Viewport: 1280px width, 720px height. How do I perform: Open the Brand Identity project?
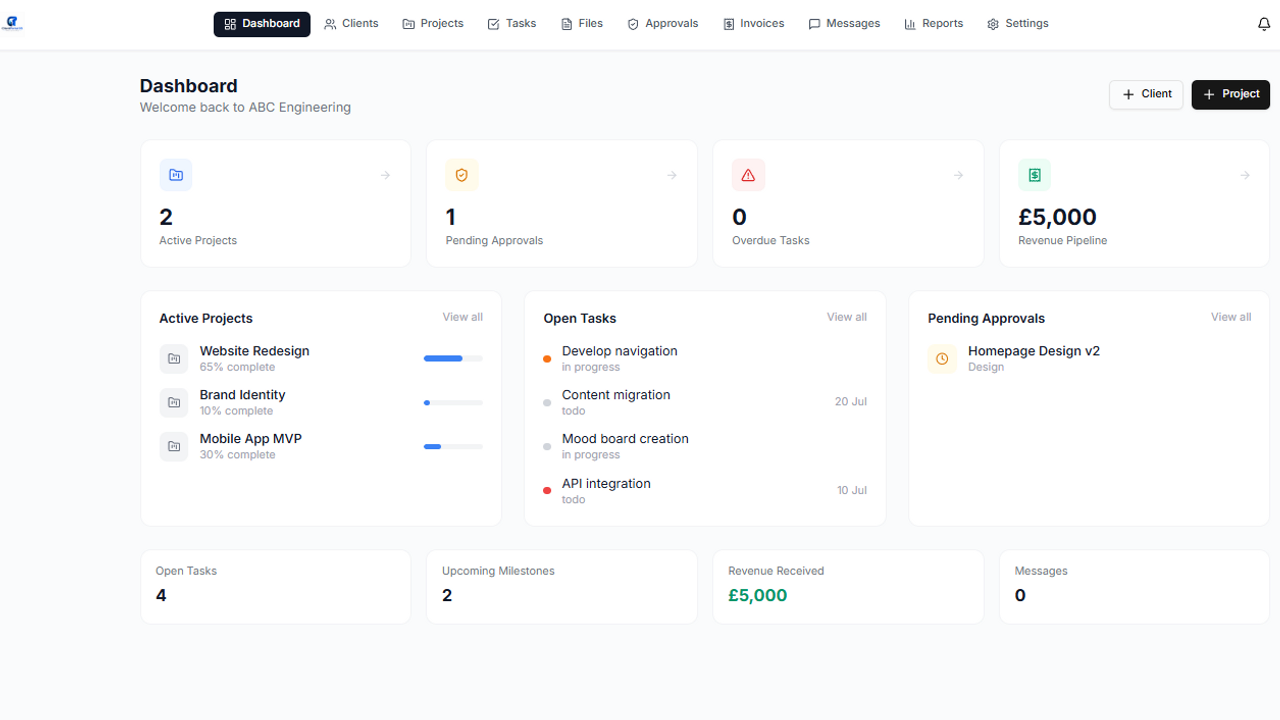click(242, 395)
